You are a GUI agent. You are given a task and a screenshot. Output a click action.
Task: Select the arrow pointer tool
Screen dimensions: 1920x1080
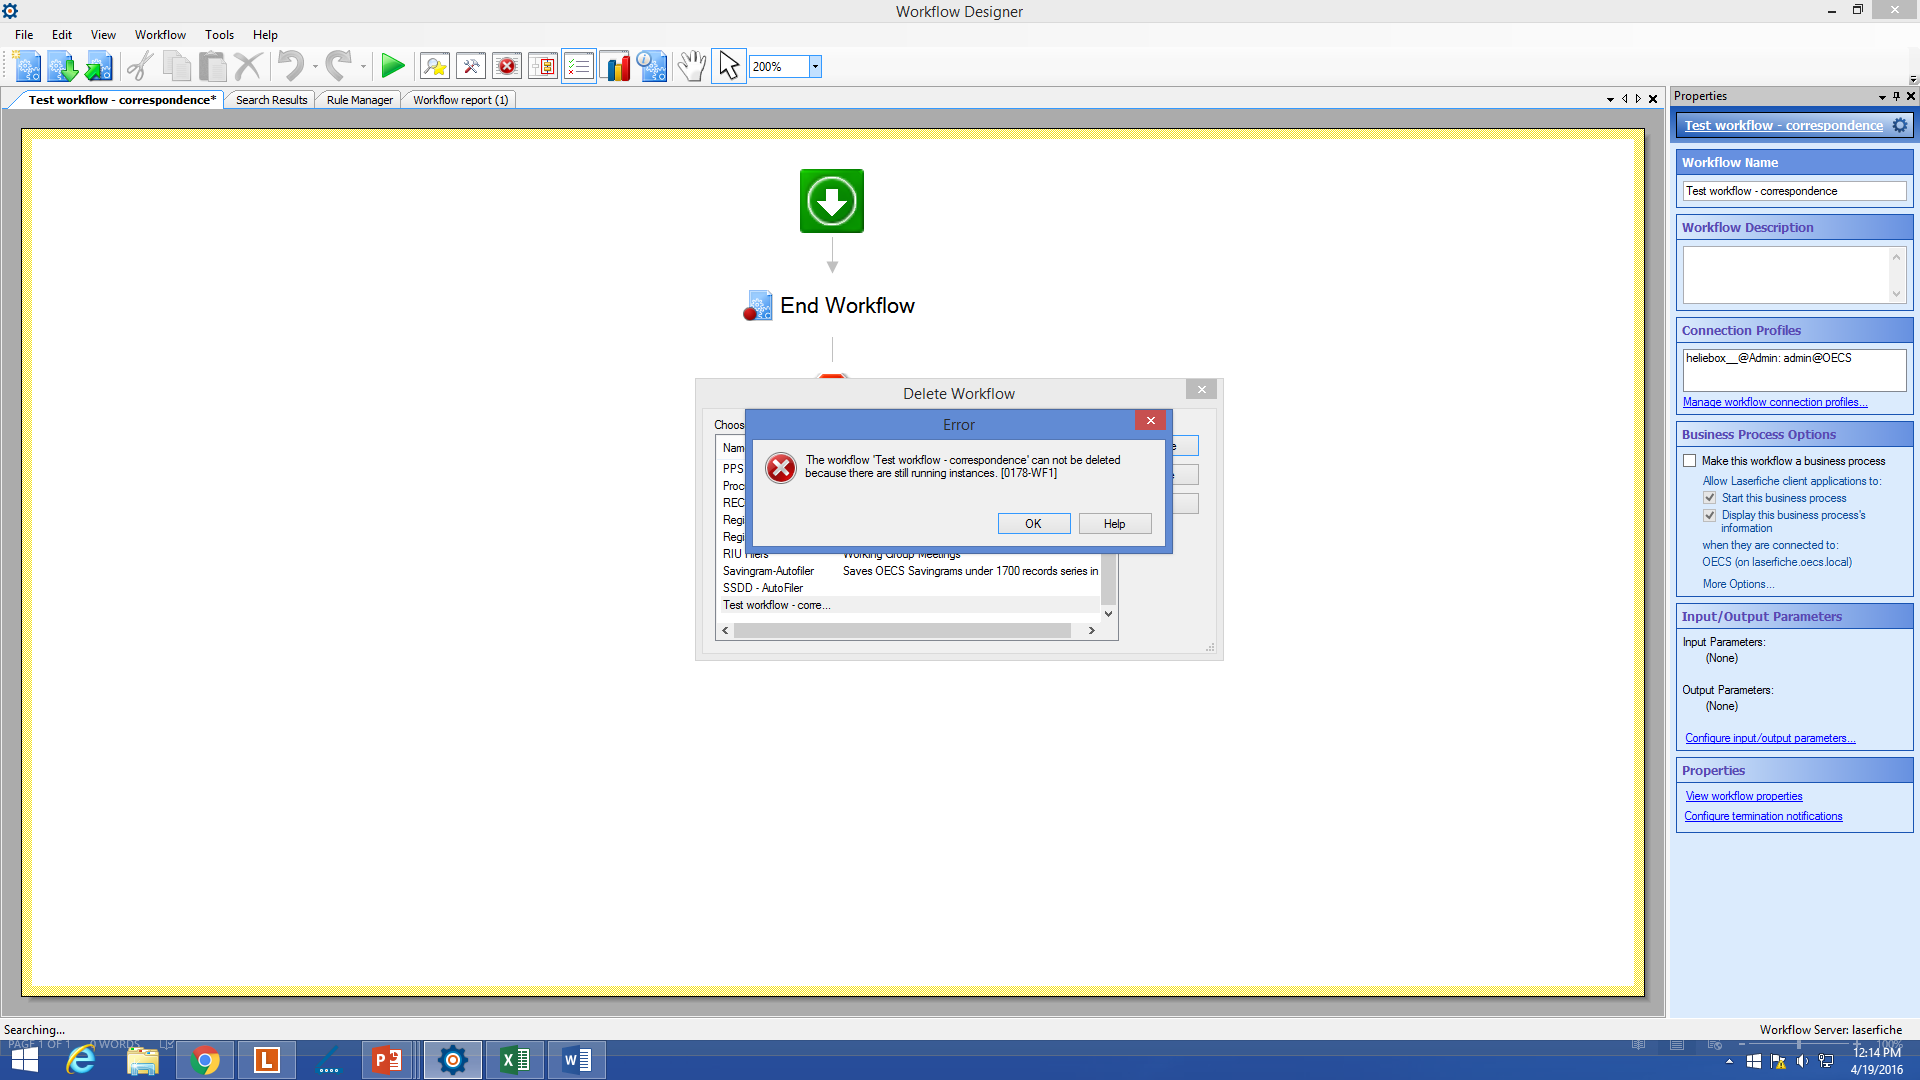(729, 67)
